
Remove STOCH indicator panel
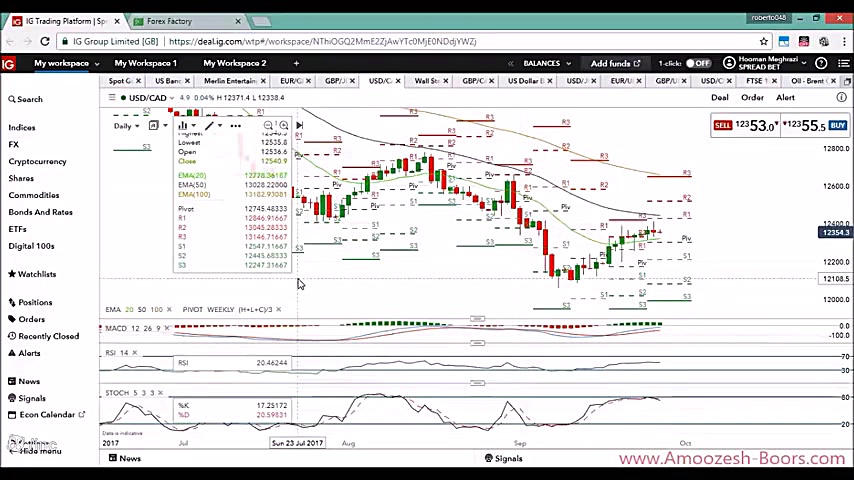pyautogui.click(x=160, y=393)
